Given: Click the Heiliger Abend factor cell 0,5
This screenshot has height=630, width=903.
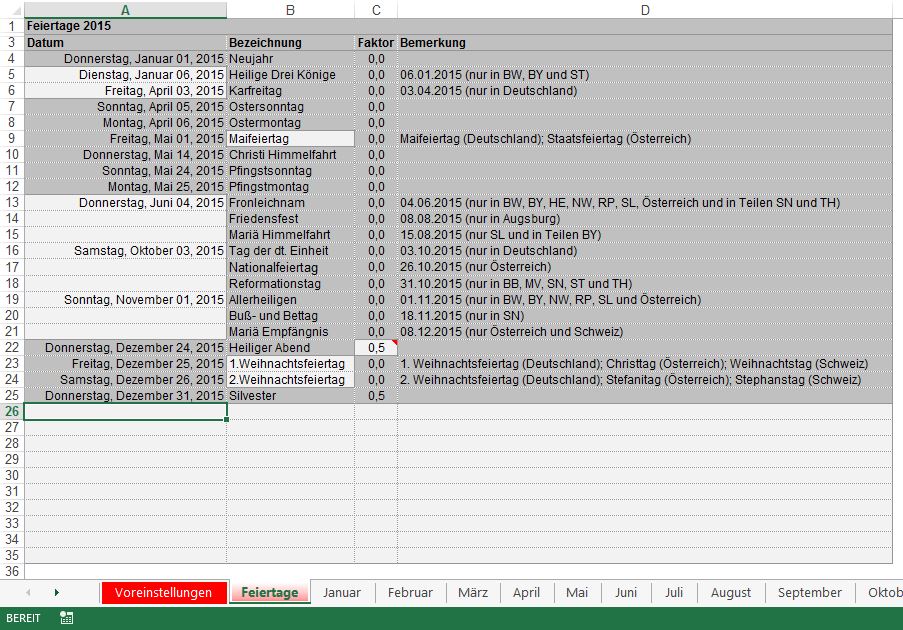Looking at the screenshot, I should pos(375,347).
